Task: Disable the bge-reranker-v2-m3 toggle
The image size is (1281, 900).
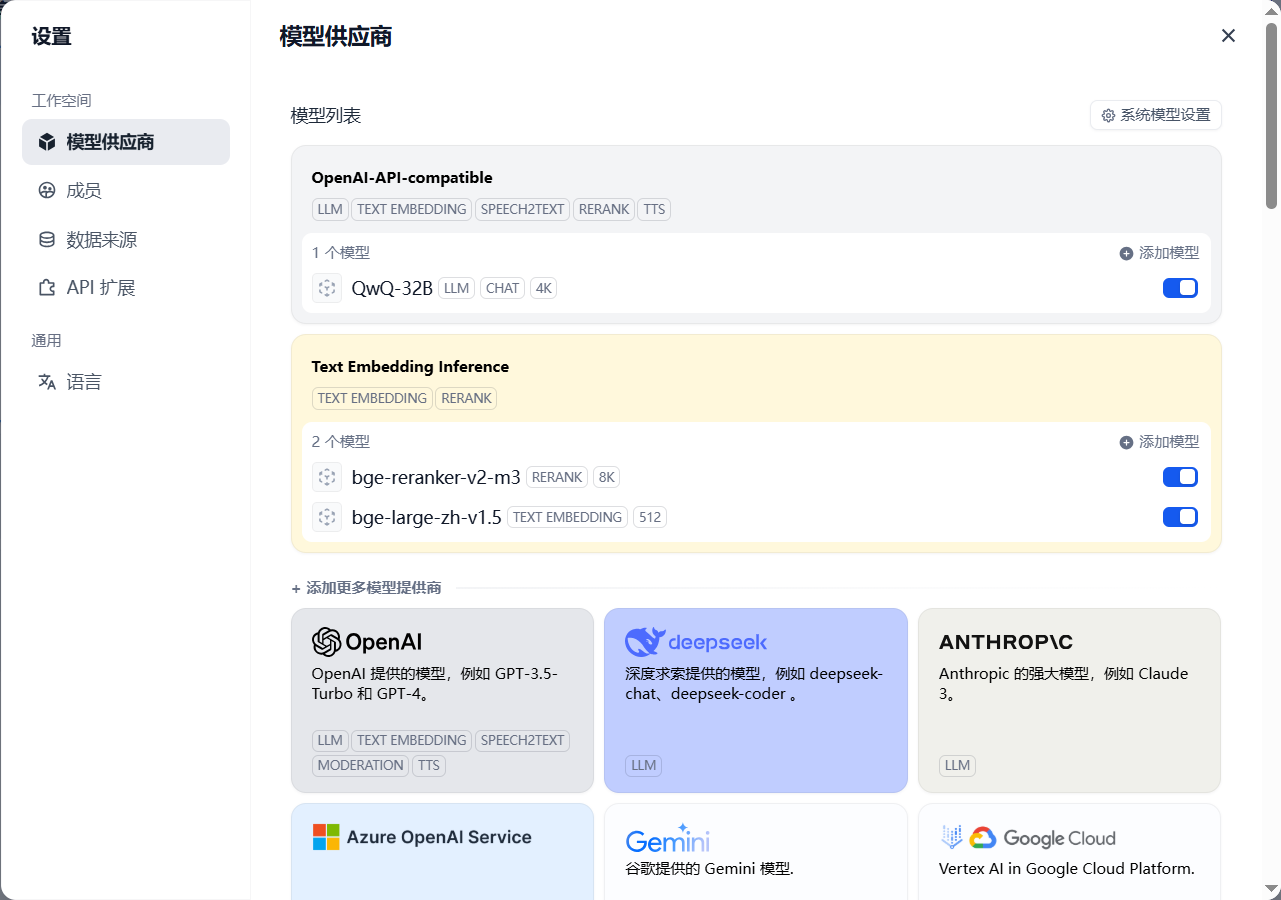Action: tap(1180, 477)
